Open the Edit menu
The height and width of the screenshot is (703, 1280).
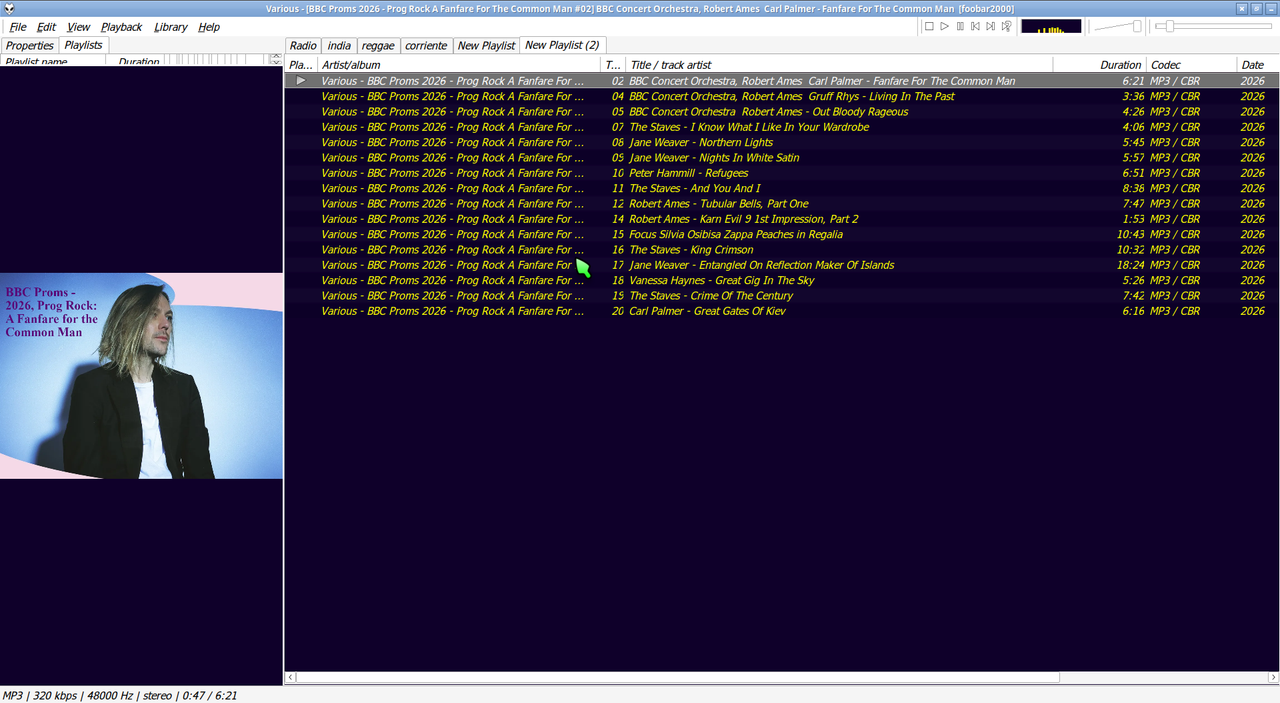click(x=47, y=27)
